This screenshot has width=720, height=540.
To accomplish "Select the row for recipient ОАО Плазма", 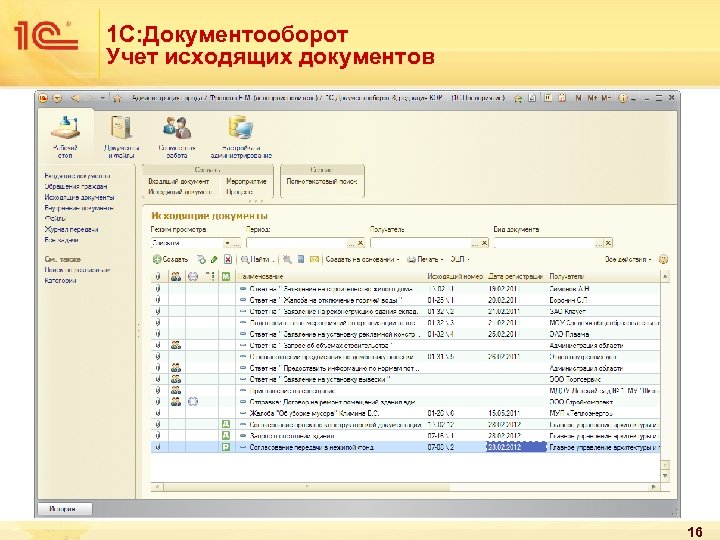I will (x=405, y=334).
